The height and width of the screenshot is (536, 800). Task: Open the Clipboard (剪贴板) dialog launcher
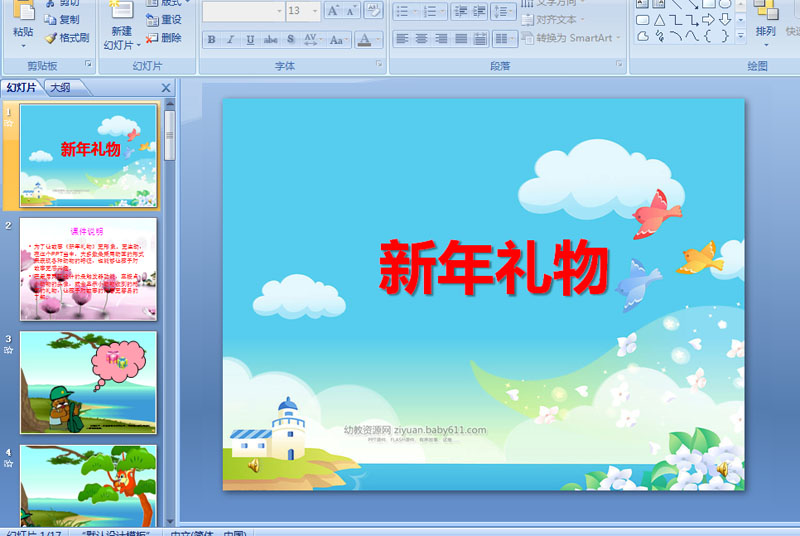[88, 64]
